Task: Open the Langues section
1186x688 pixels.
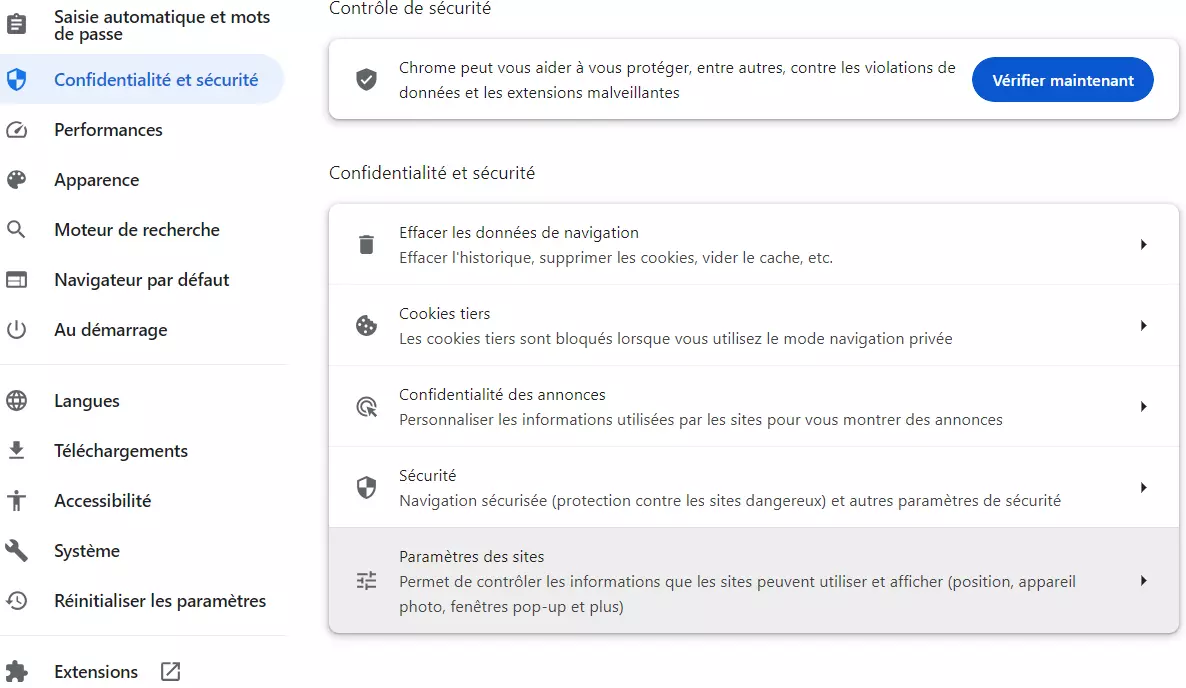Action: click(86, 400)
